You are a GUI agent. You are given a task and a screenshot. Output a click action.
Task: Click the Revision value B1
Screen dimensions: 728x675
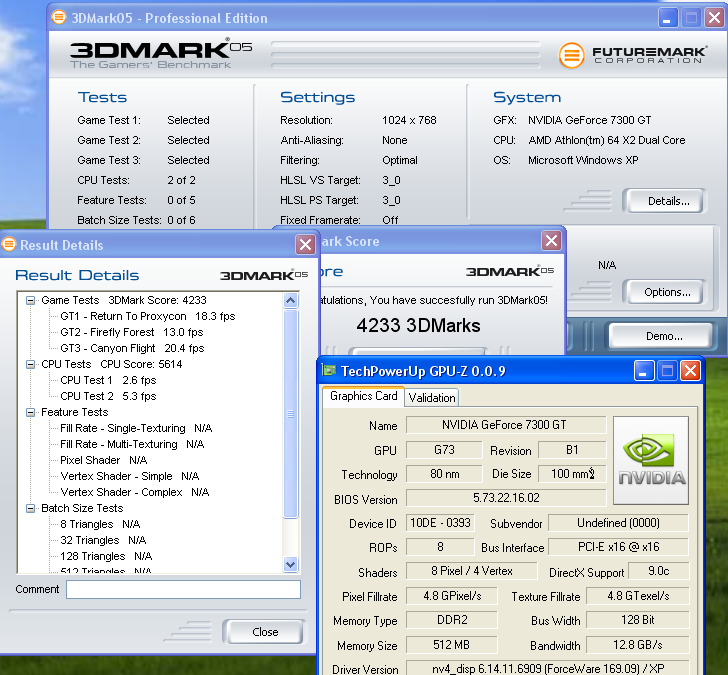[572, 449]
